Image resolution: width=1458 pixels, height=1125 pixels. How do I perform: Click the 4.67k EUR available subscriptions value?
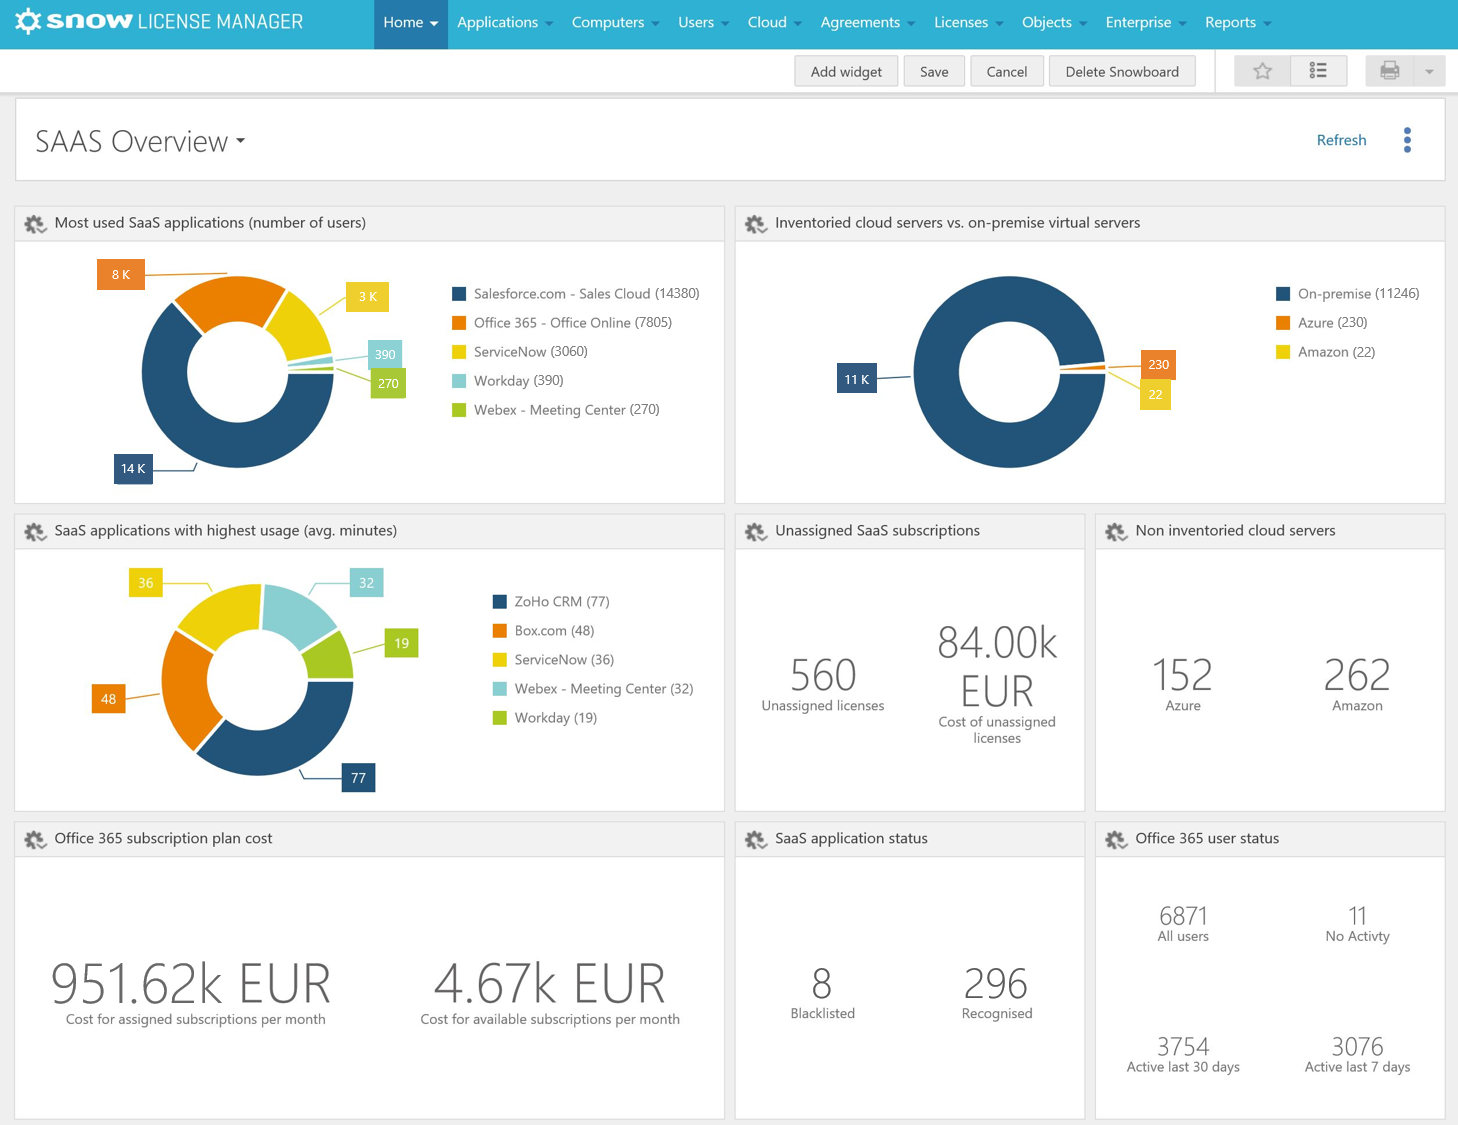550,984
